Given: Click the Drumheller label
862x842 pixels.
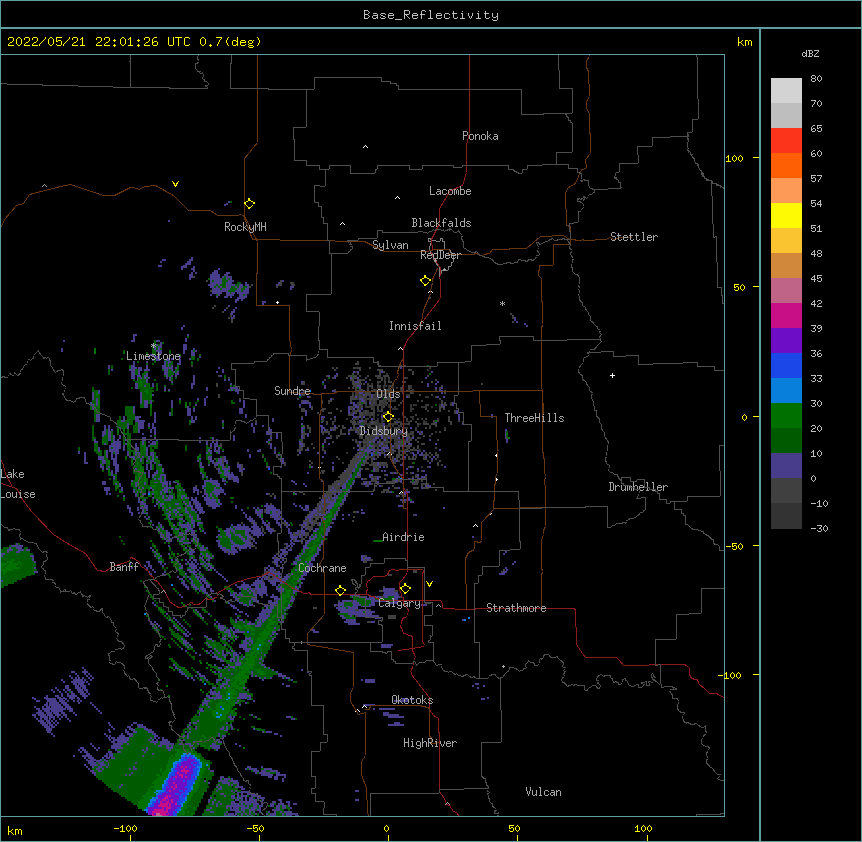Looking at the screenshot, I should (638, 487).
